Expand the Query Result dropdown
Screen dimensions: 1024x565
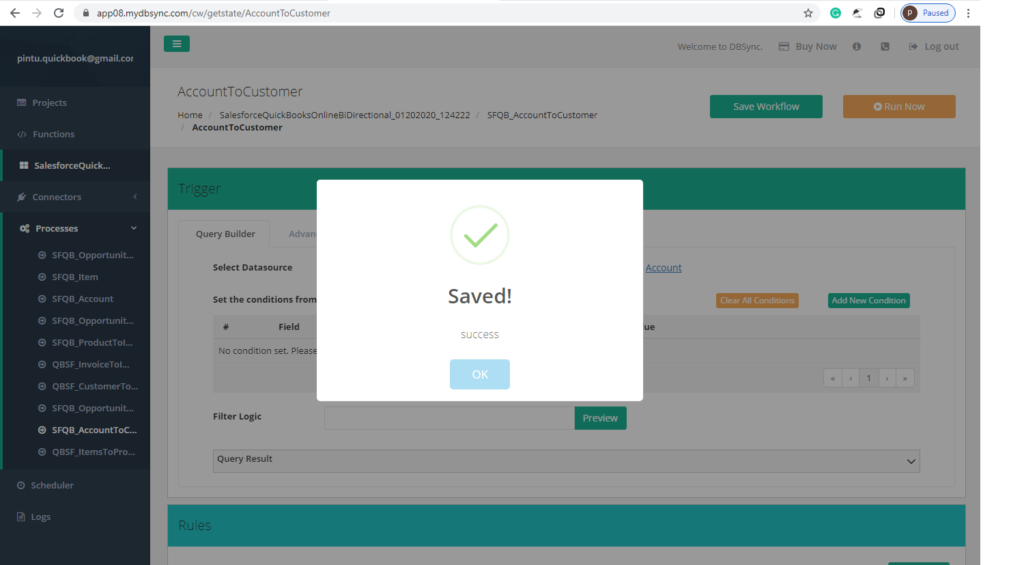click(x=566, y=461)
